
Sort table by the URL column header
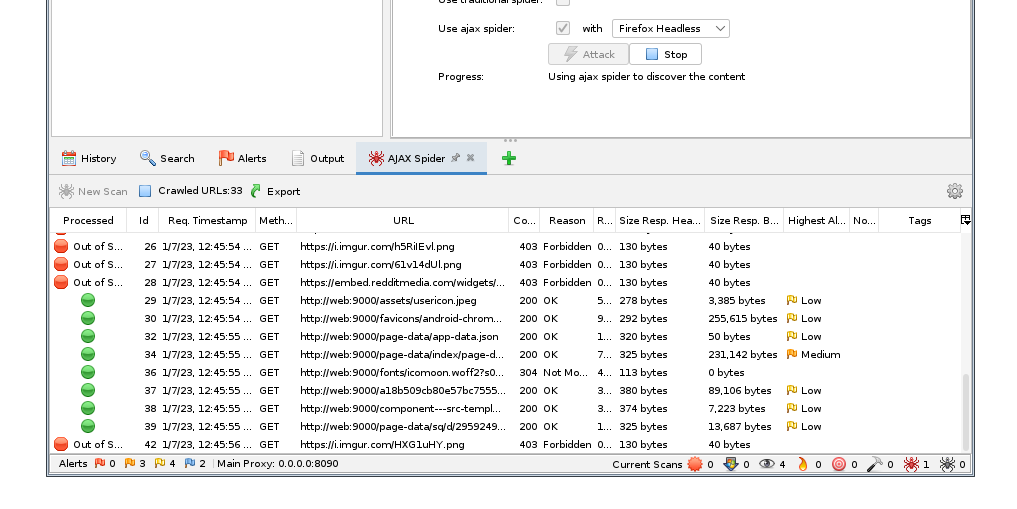click(403, 220)
